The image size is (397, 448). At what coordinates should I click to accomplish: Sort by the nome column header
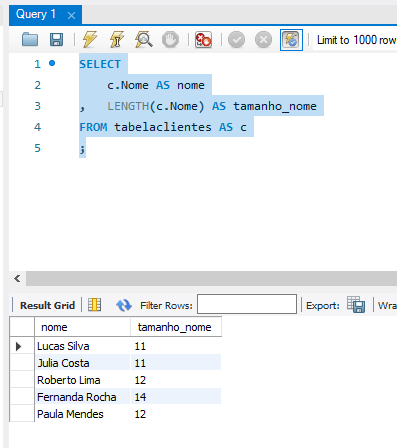tap(82, 327)
